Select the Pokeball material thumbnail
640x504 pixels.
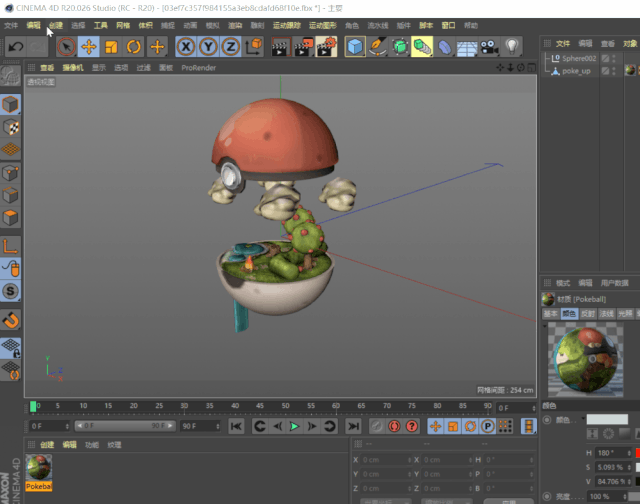click(39, 467)
